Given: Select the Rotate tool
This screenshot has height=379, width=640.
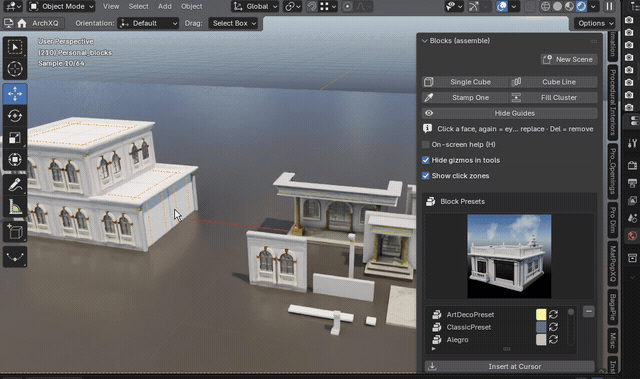Looking at the screenshot, I should [x=15, y=116].
